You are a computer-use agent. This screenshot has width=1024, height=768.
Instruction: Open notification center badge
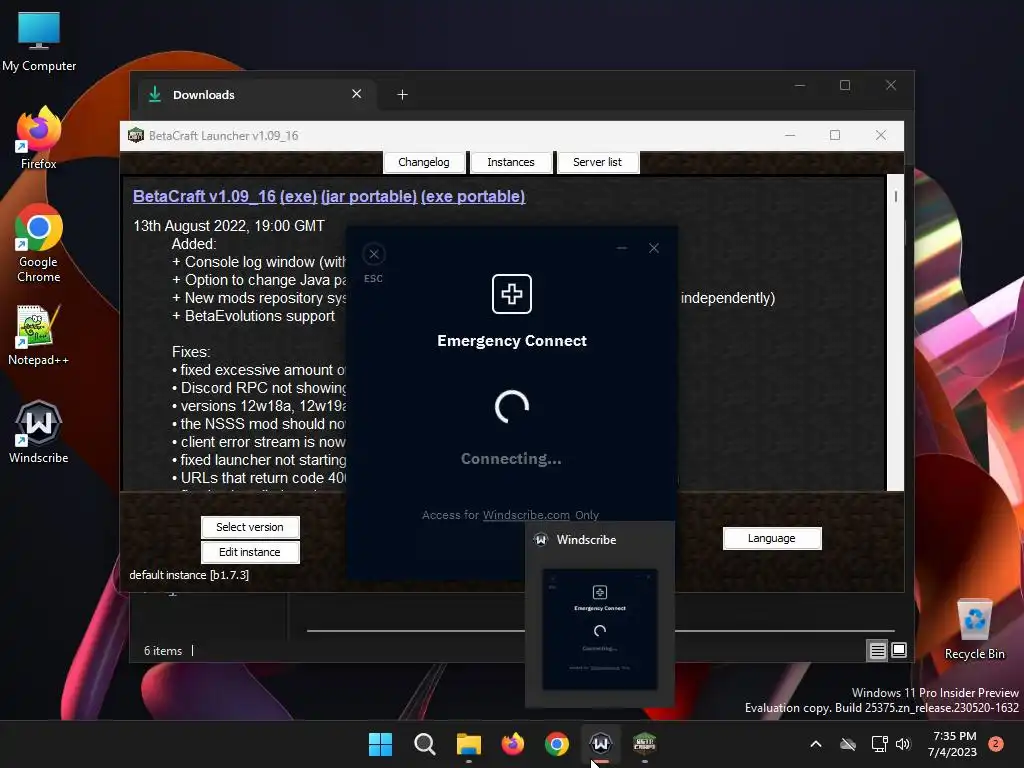(996, 743)
